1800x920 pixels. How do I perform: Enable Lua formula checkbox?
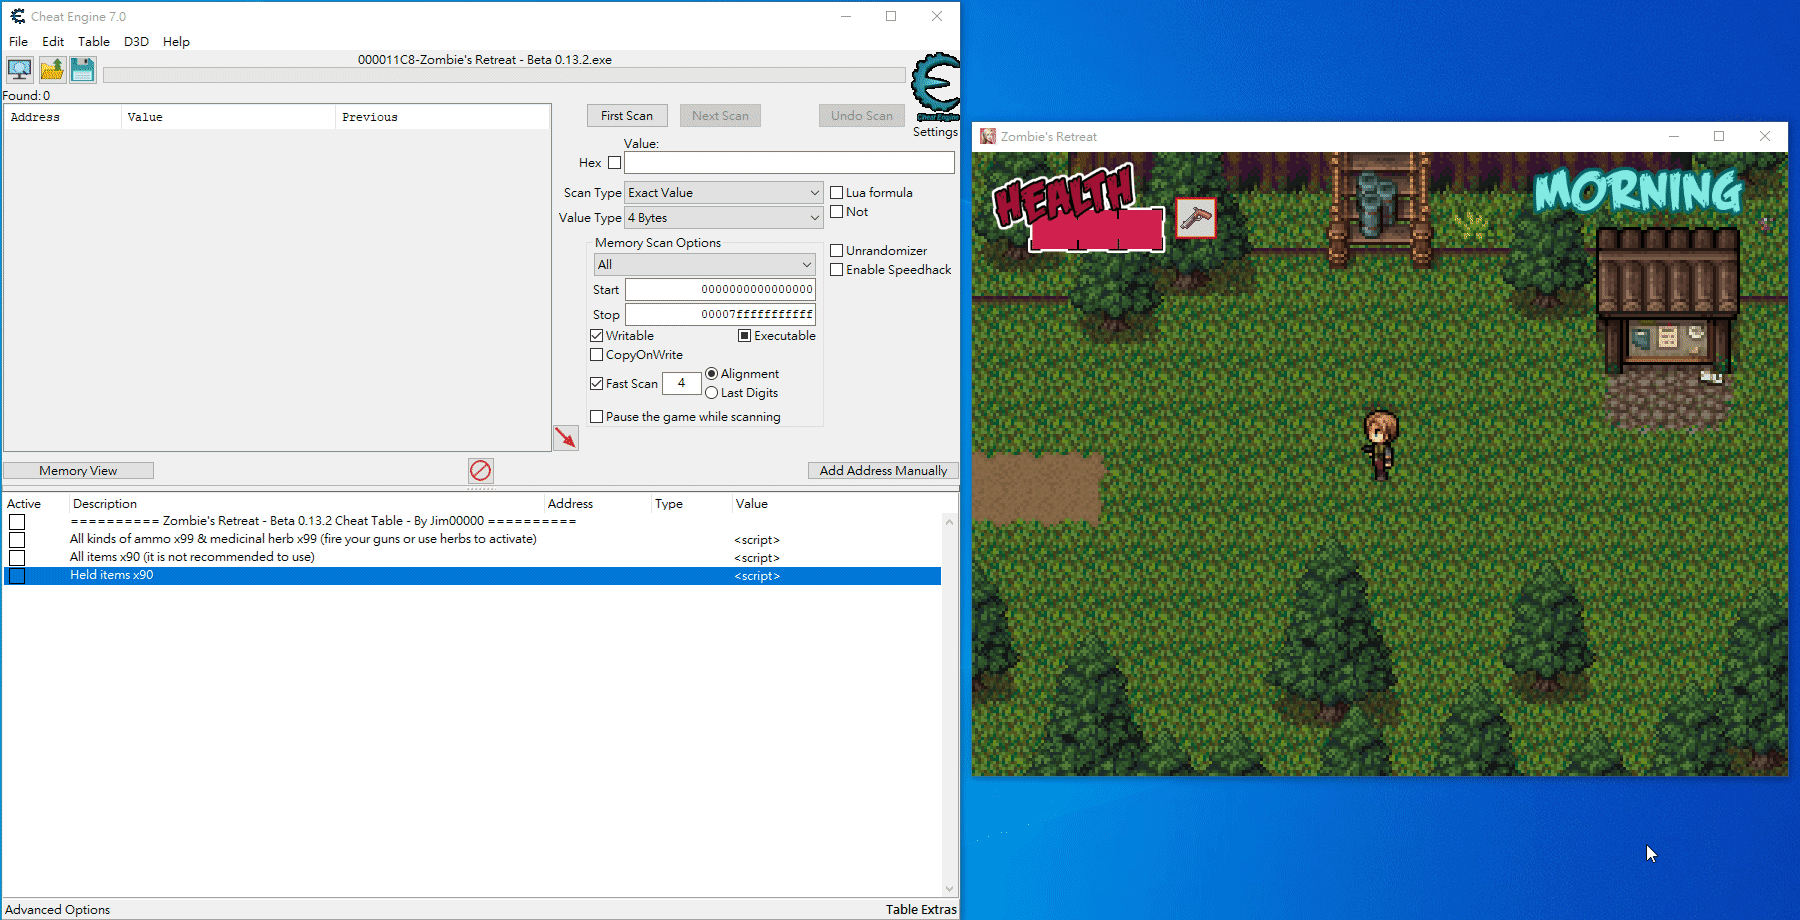836,193
